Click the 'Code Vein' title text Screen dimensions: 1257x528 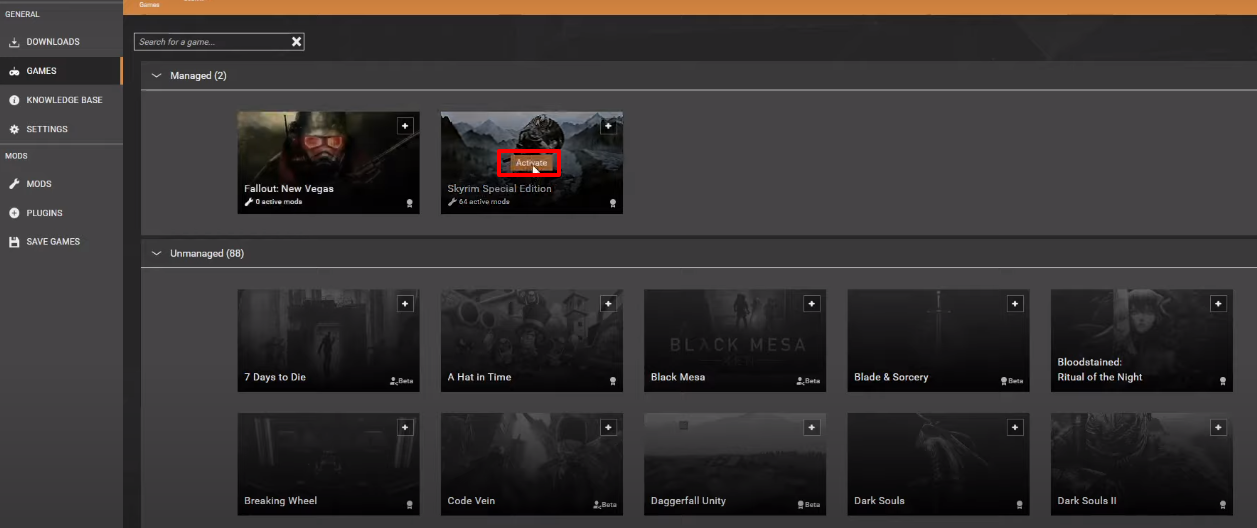(x=471, y=501)
